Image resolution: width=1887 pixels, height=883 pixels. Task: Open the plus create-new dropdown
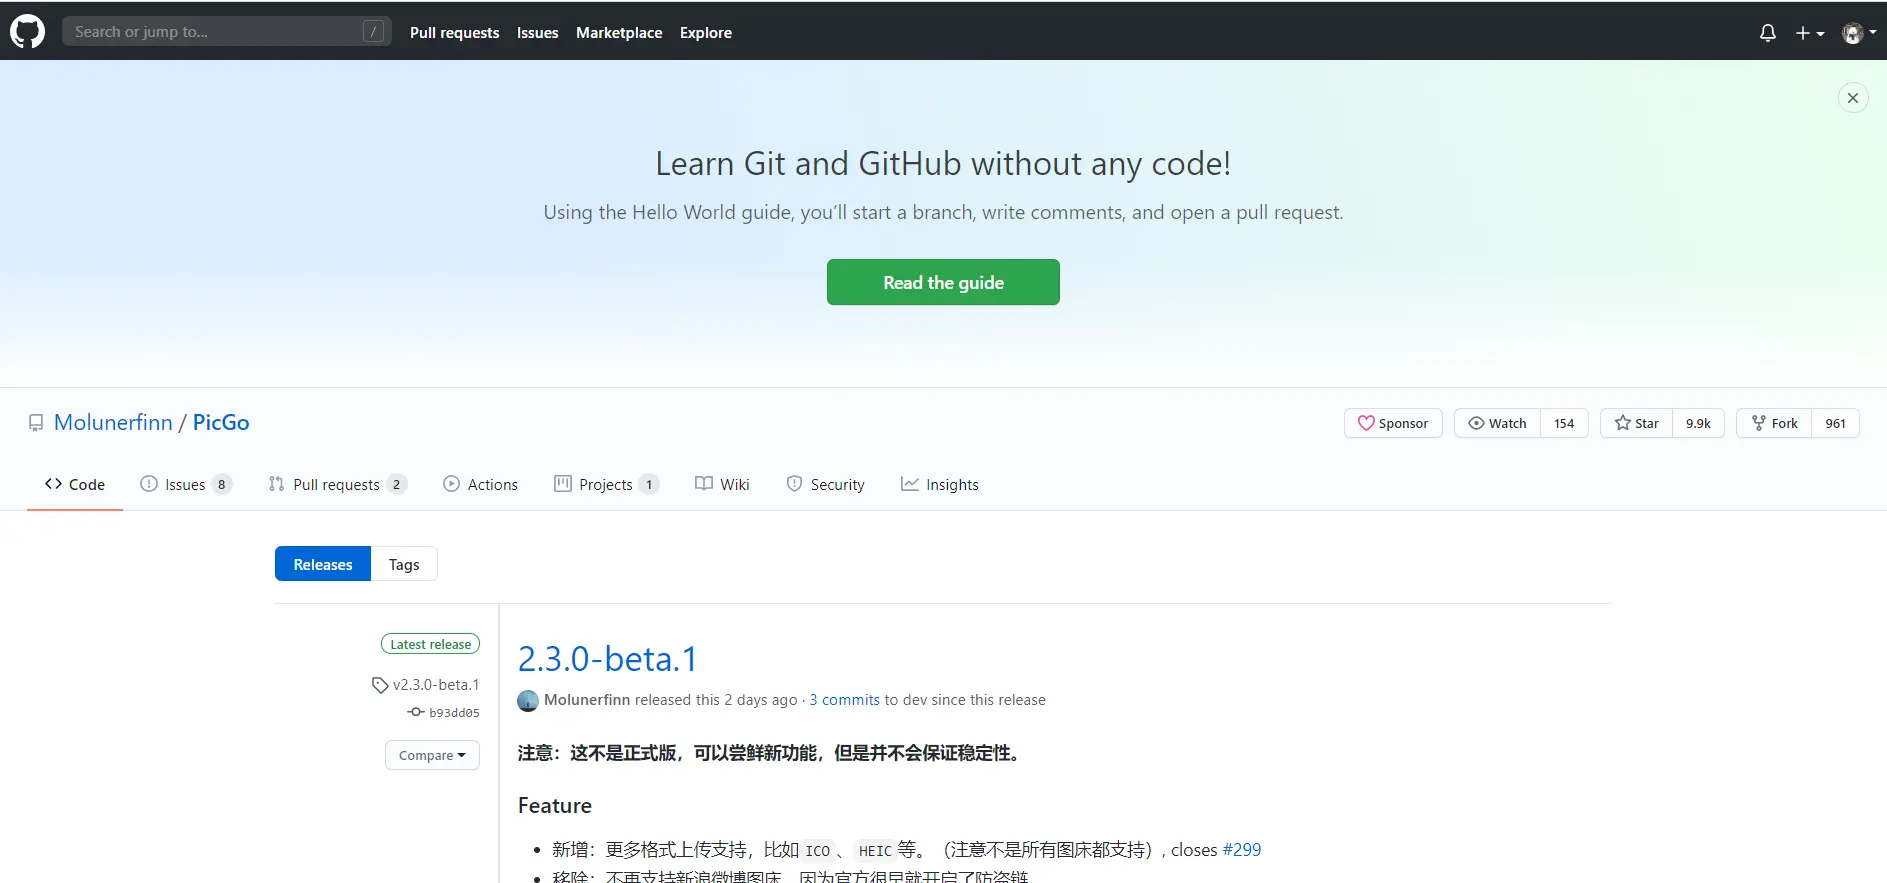point(1810,33)
